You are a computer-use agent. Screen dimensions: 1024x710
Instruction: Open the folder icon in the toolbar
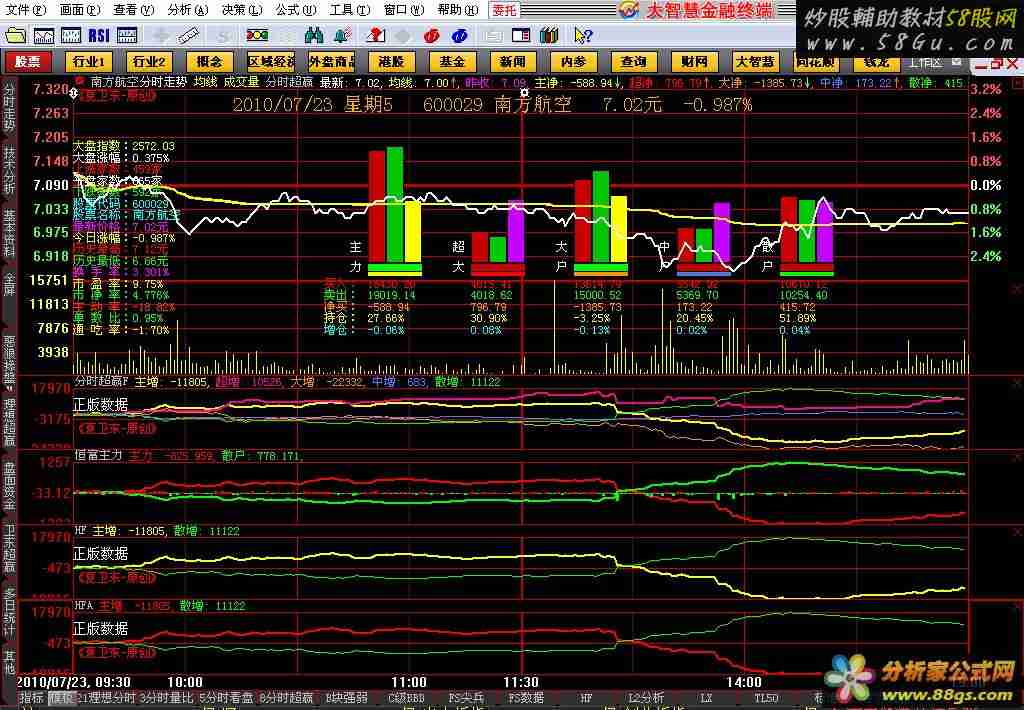click(15, 35)
